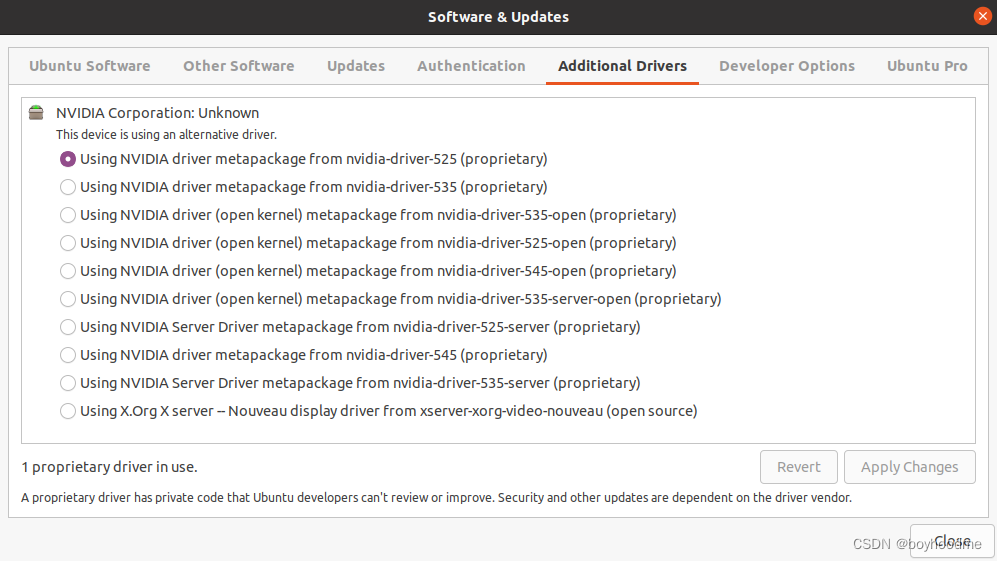Go to the Updates tab
The height and width of the screenshot is (561, 997).
[356, 66]
